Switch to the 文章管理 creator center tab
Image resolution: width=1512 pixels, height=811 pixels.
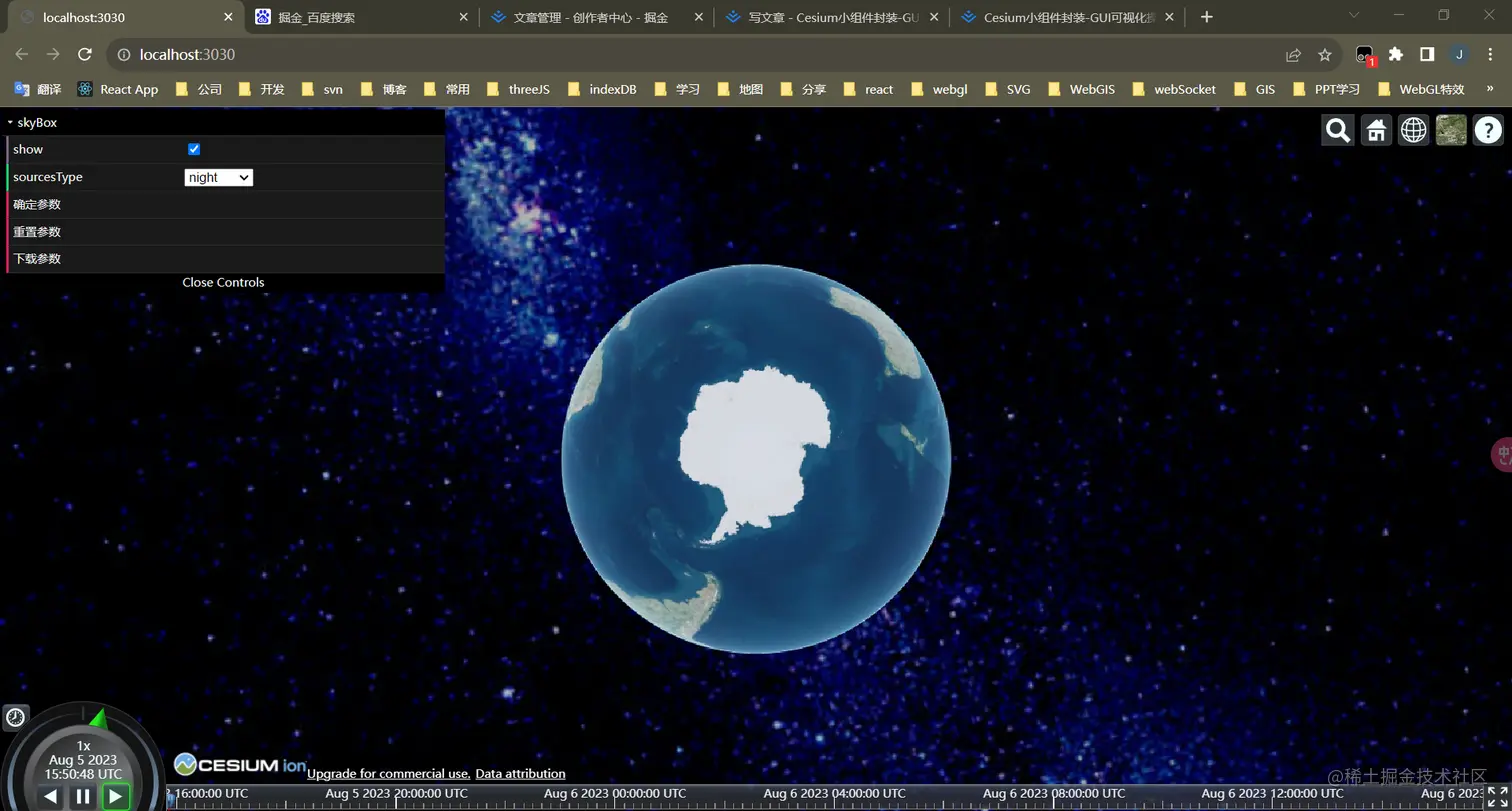tap(590, 16)
